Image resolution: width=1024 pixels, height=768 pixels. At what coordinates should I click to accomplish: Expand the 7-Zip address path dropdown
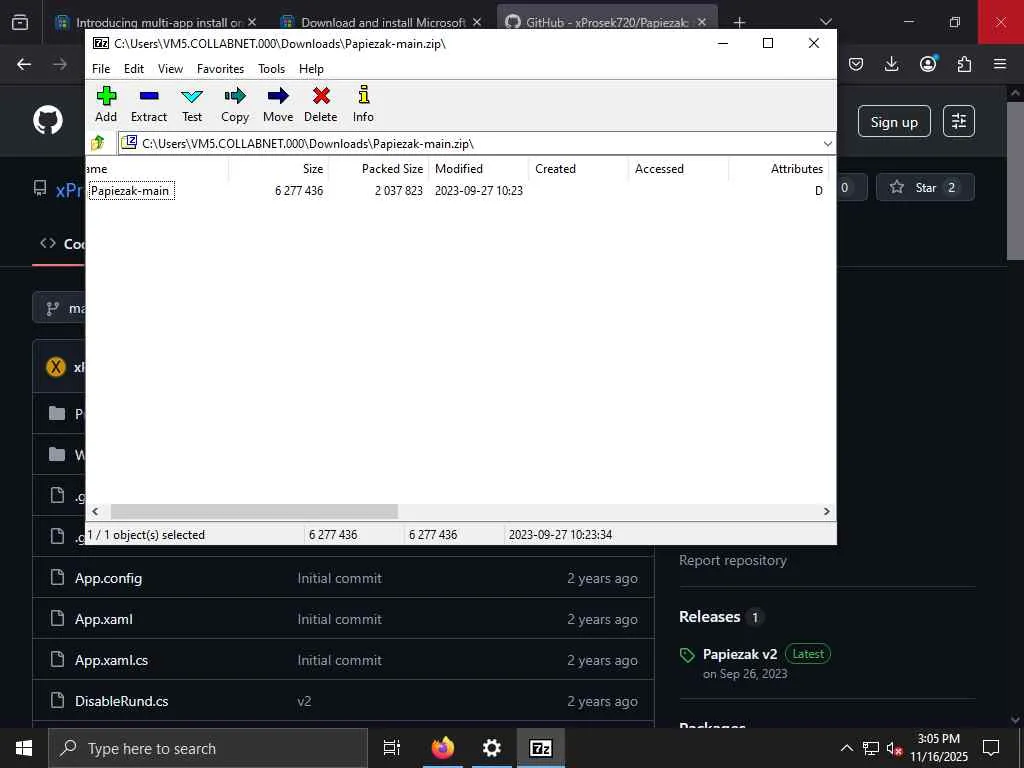[827, 144]
